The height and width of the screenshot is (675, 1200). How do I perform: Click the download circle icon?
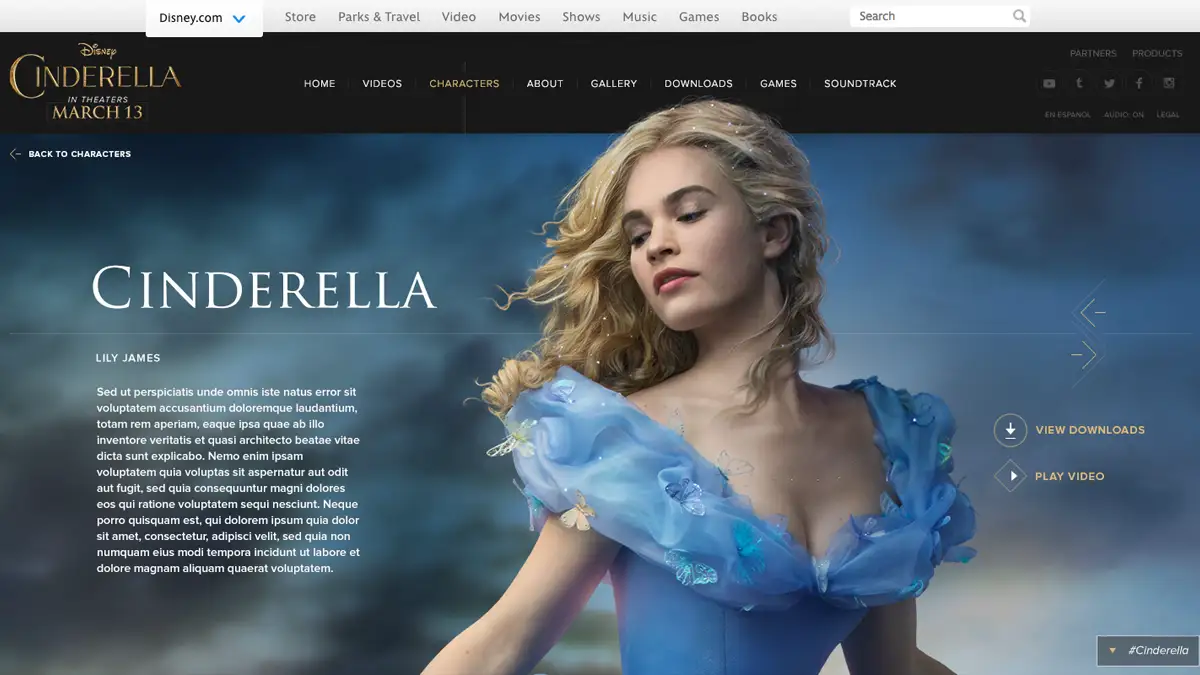click(x=1010, y=430)
